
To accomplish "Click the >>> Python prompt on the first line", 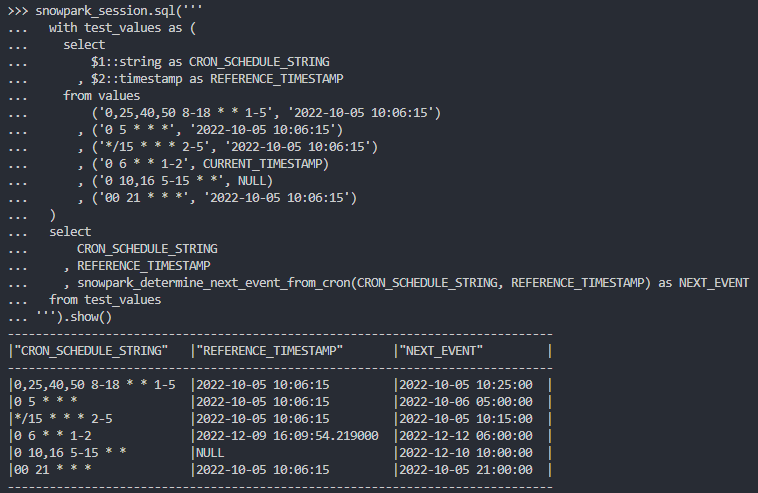I will pos(17,12).
